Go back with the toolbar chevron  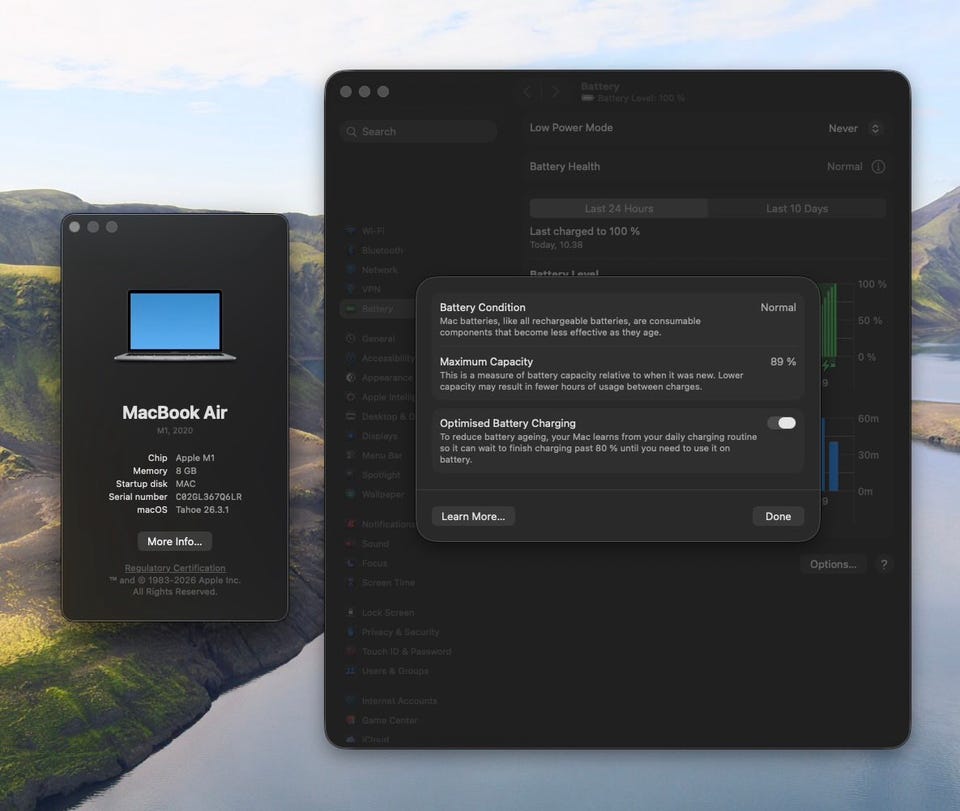pyautogui.click(x=527, y=92)
